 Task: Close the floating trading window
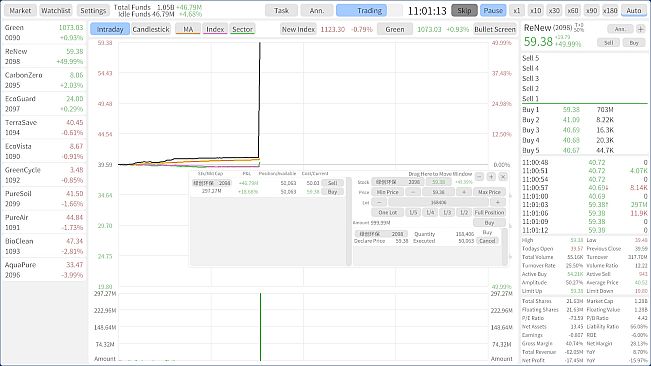point(503,177)
